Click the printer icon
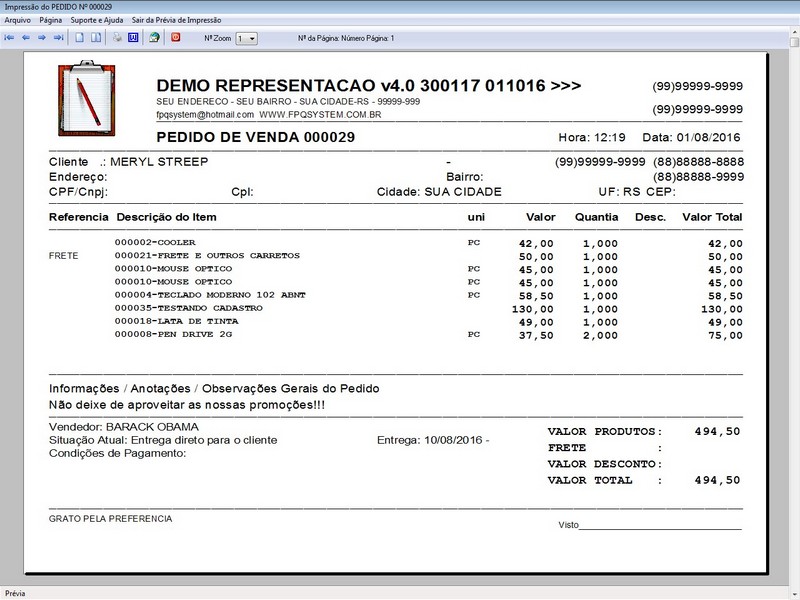800x600 pixels. tap(117, 38)
